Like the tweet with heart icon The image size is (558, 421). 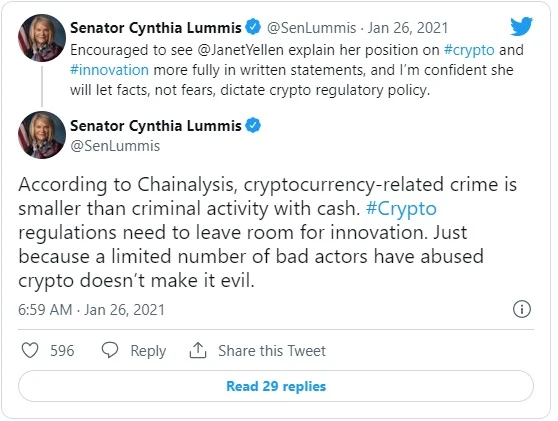tap(30, 350)
